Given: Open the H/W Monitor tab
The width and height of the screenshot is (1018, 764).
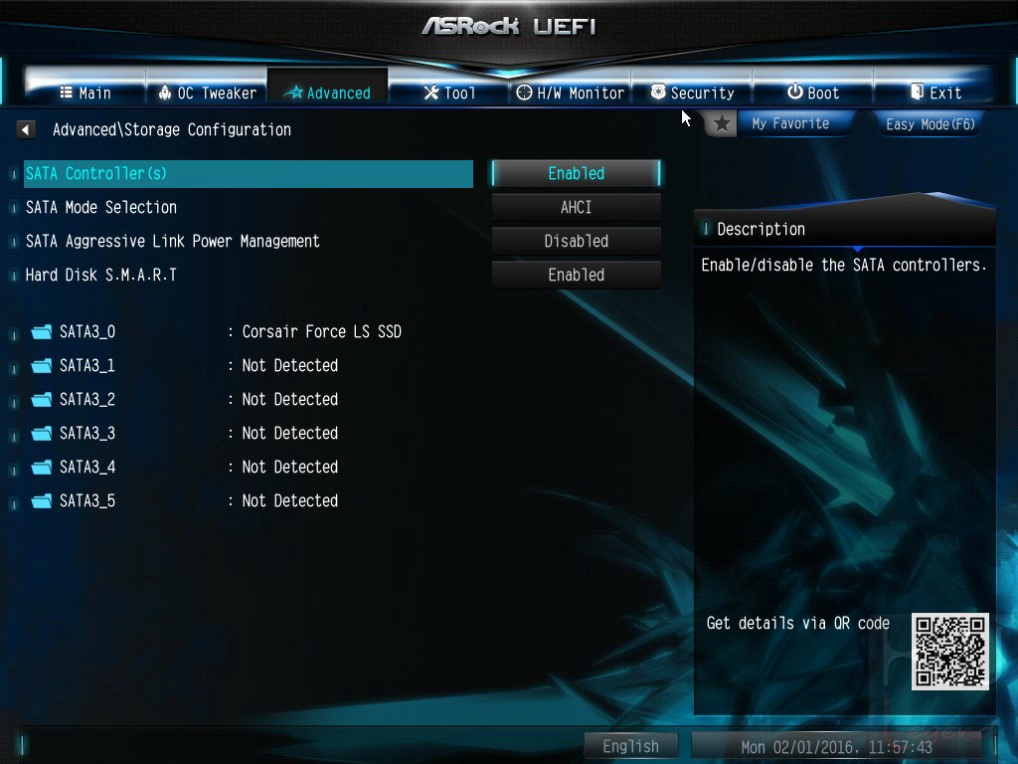Looking at the screenshot, I should point(570,93).
